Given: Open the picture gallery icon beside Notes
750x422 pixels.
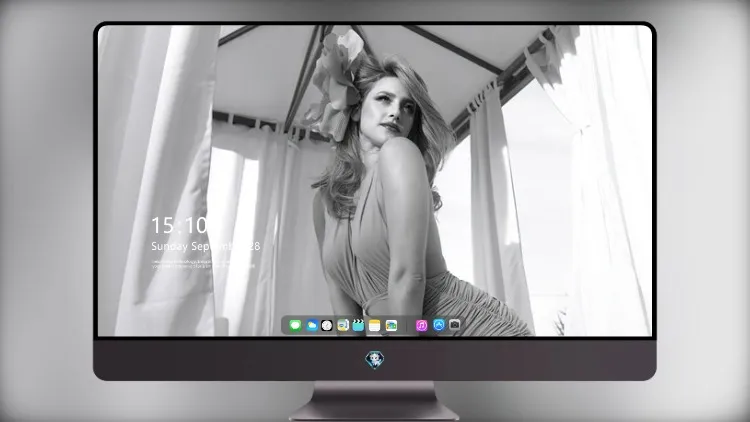Looking at the screenshot, I should coord(391,325).
